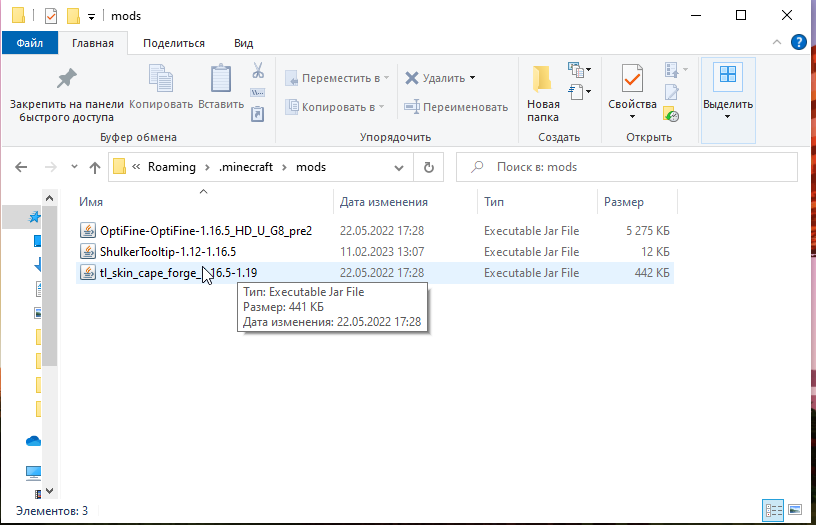The height and width of the screenshot is (525, 816).
Task: Refresh the mods folder view
Action: (428, 167)
